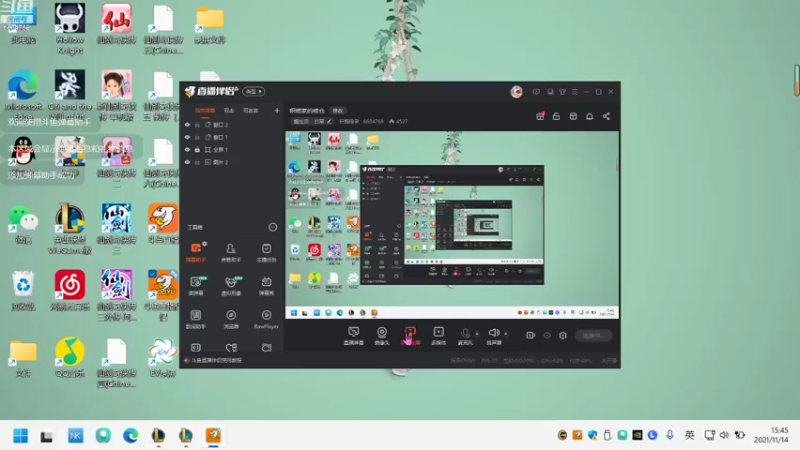Switch to the second scene tab

(229, 111)
